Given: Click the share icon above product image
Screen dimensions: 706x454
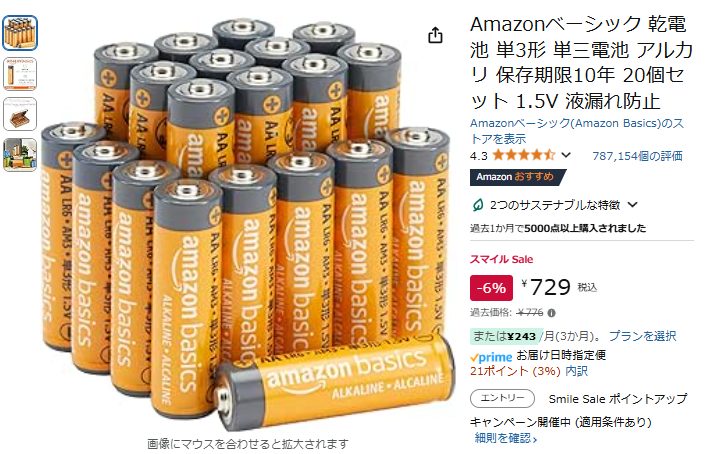Looking at the screenshot, I should pyautogui.click(x=435, y=35).
